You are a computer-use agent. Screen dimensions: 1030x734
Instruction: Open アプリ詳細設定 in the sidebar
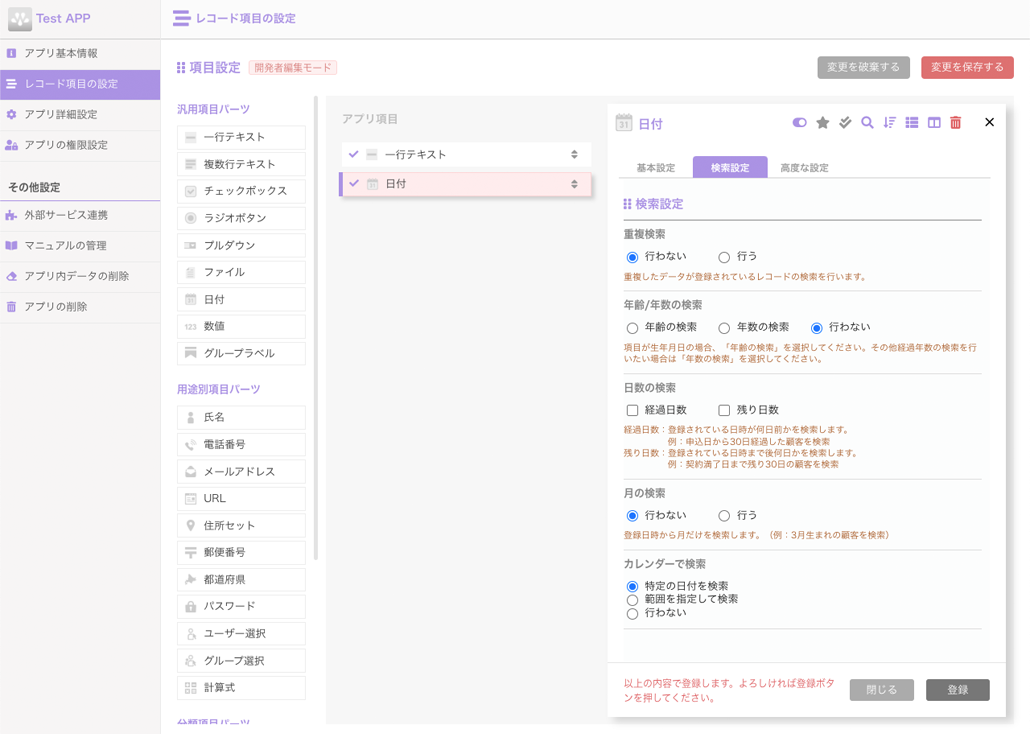[80, 114]
